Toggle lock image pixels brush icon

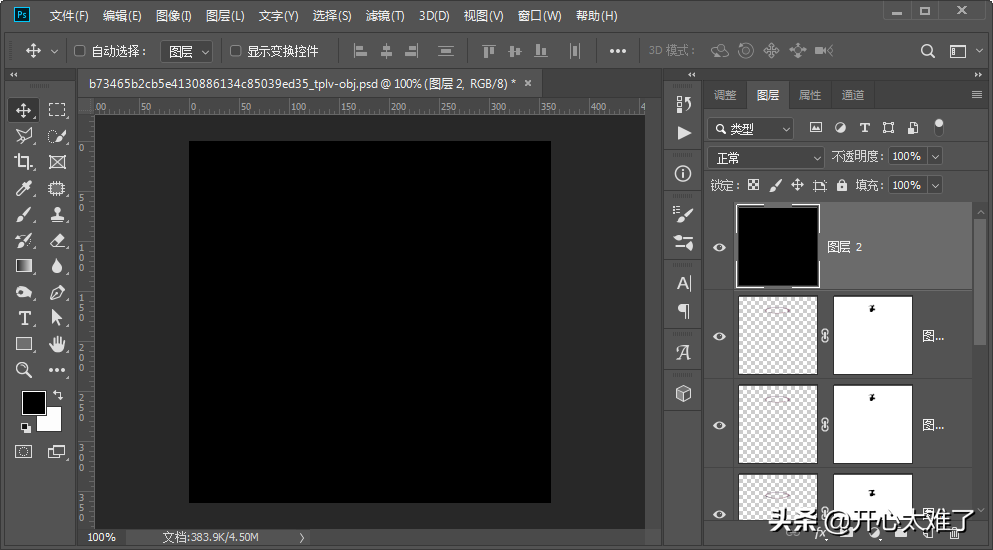click(775, 185)
